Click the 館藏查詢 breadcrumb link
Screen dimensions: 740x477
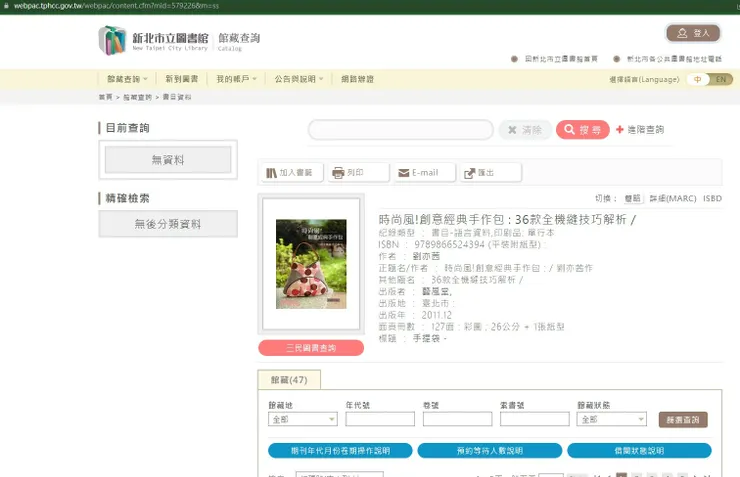pos(137,97)
